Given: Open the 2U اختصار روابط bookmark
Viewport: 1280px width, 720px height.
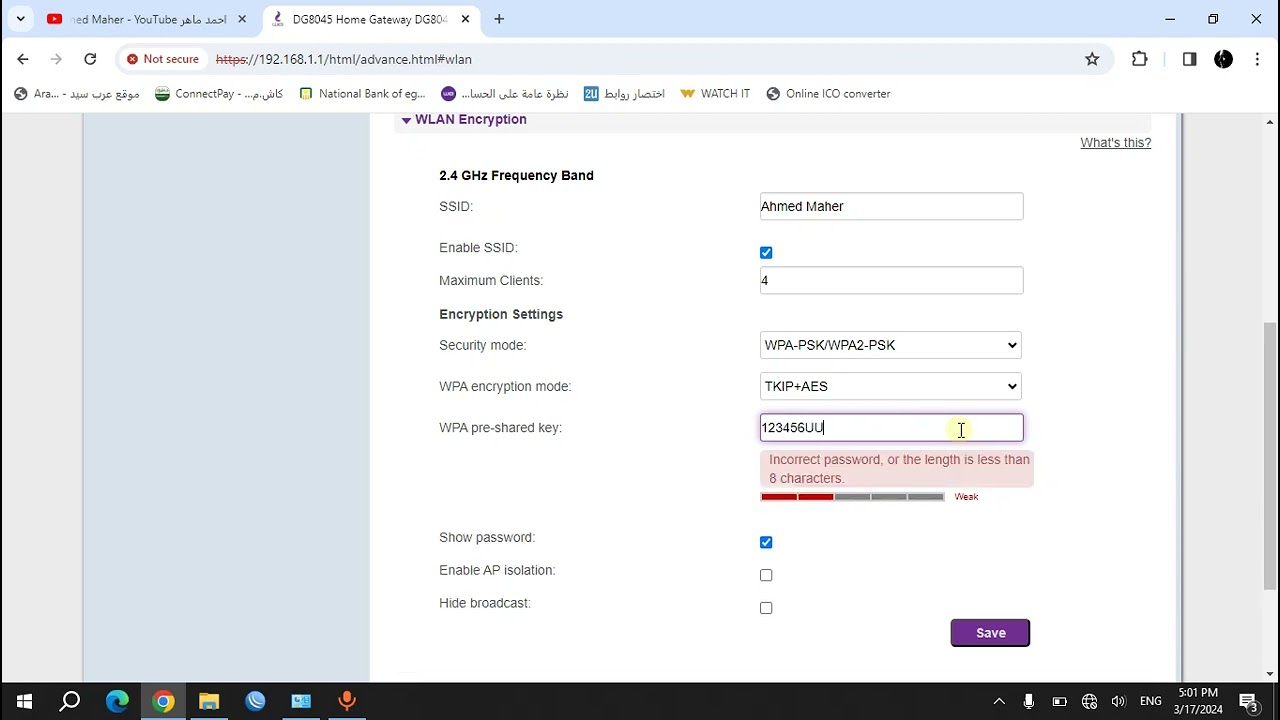Looking at the screenshot, I should [x=624, y=94].
